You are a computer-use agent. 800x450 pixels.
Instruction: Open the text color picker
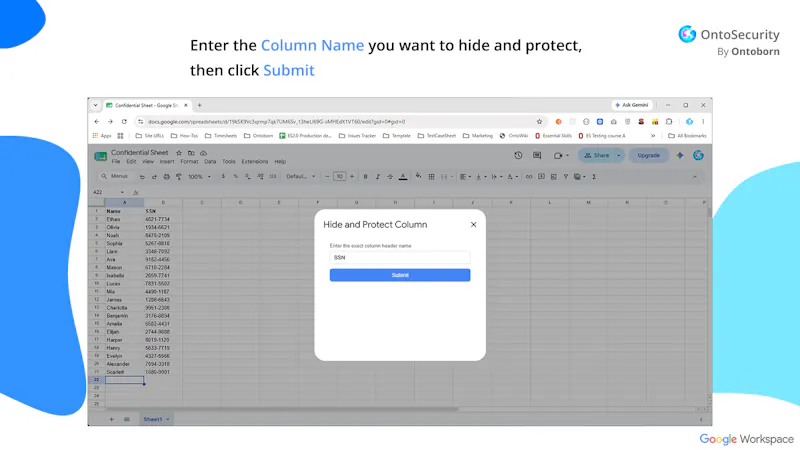[403, 177]
